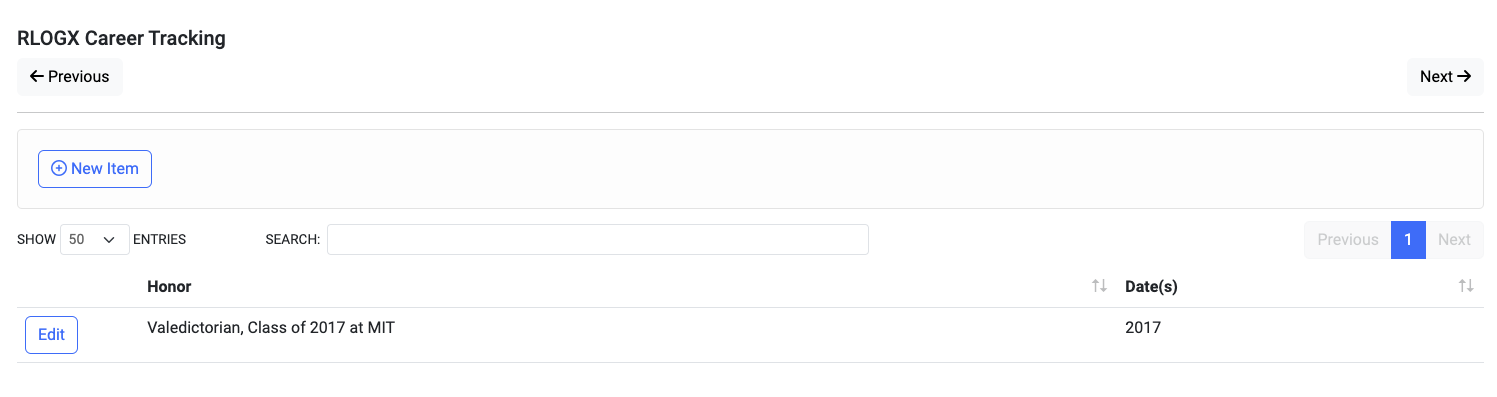Sort by Date(s) column arrows icon

(1466, 286)
